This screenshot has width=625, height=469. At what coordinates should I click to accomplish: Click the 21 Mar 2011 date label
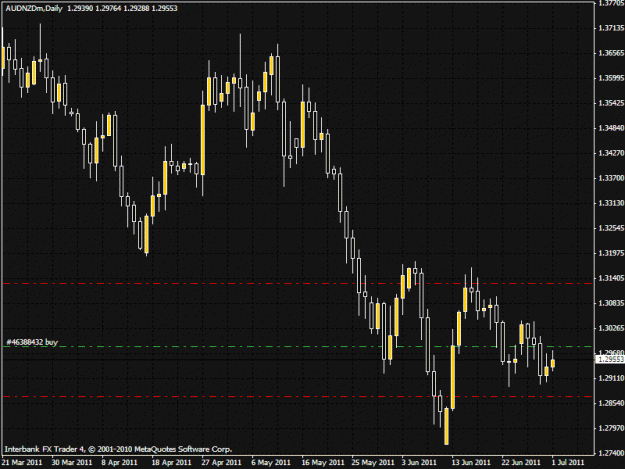pos(22,463)
